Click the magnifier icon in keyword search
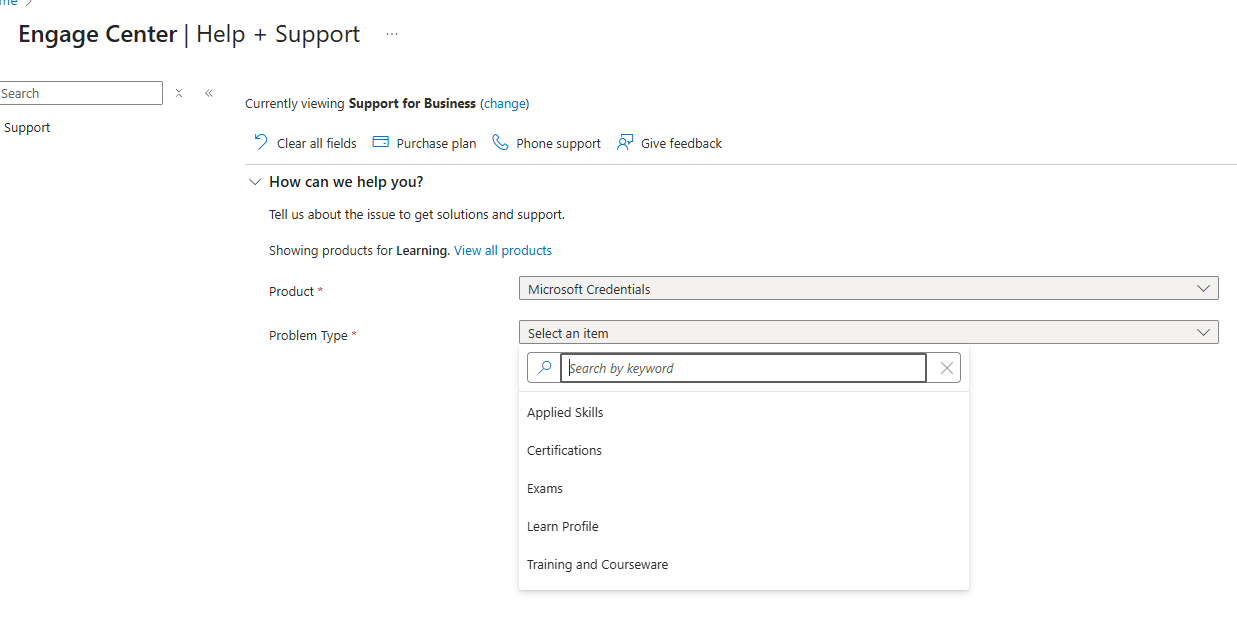Viewport: 1237px width, 621px height. (544, 368)
